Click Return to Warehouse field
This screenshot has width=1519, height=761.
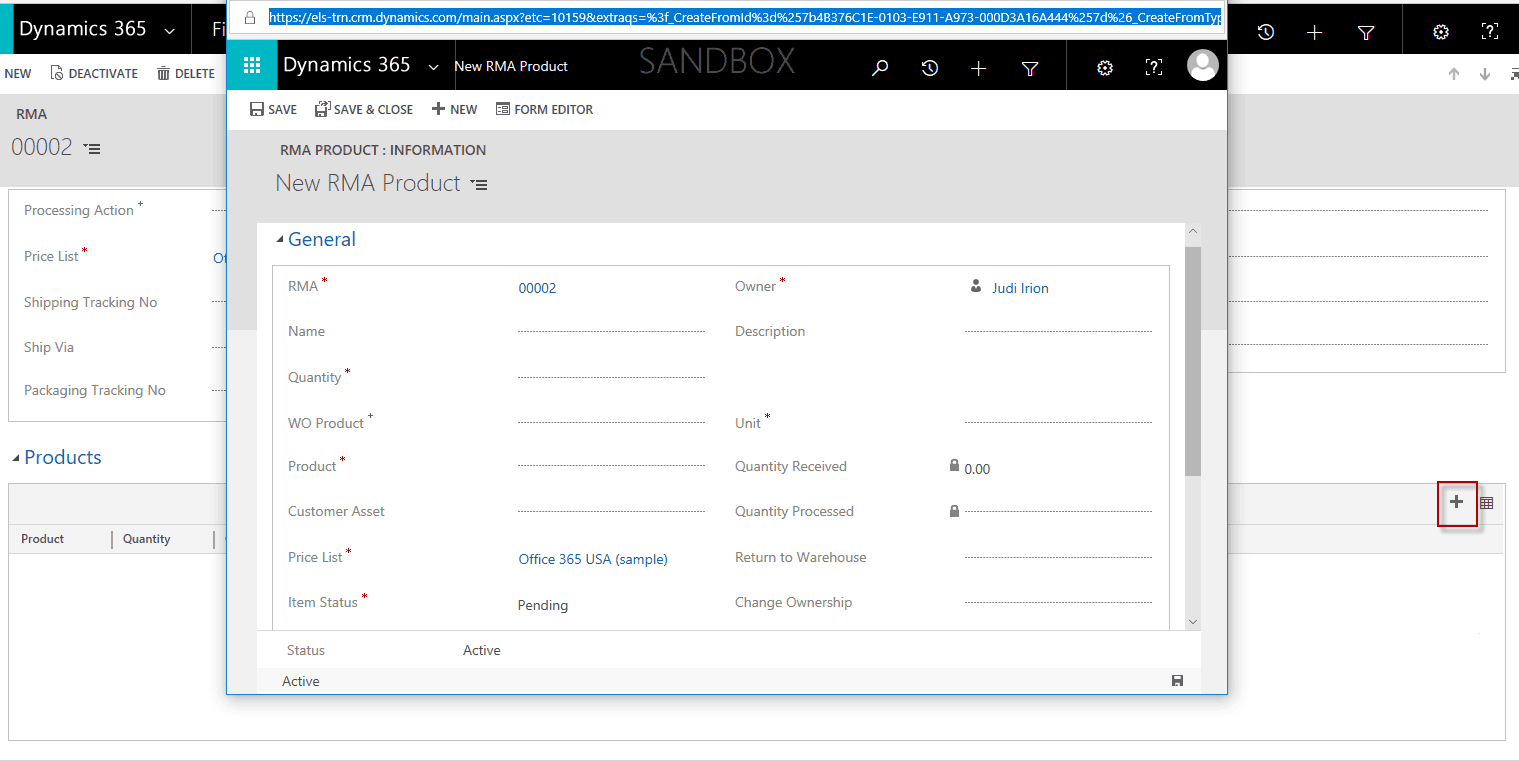[1058, 557]
